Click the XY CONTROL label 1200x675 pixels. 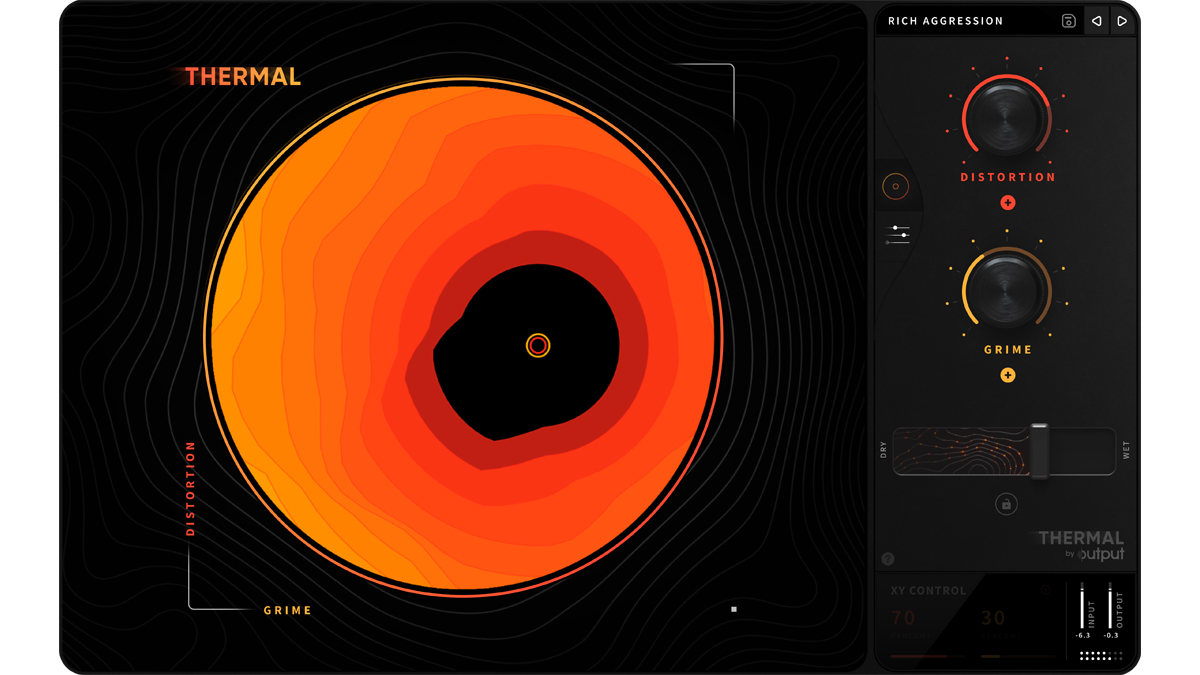click(x=928, y=591)
